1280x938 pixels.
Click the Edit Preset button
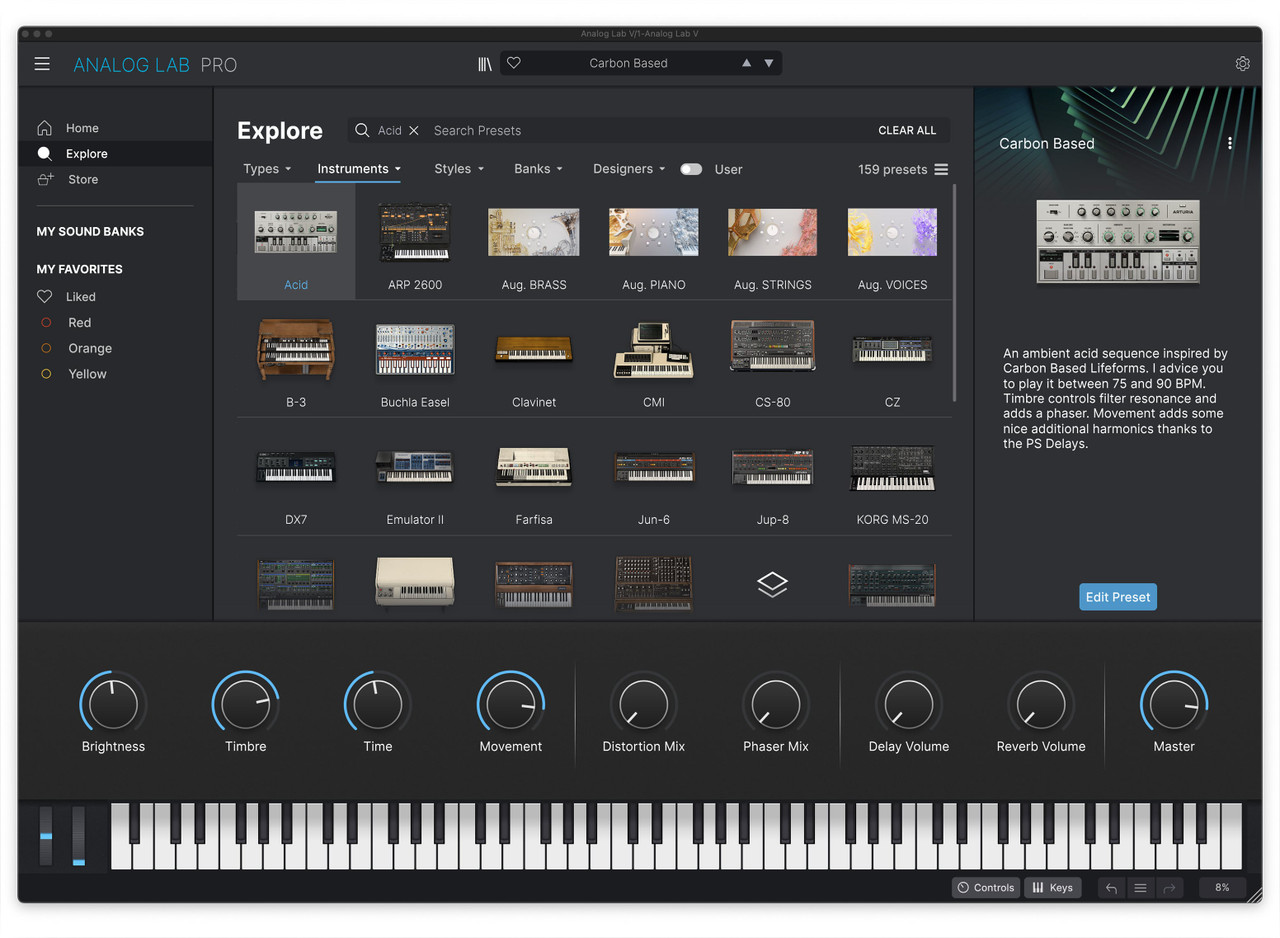[x=1117, y=596]
